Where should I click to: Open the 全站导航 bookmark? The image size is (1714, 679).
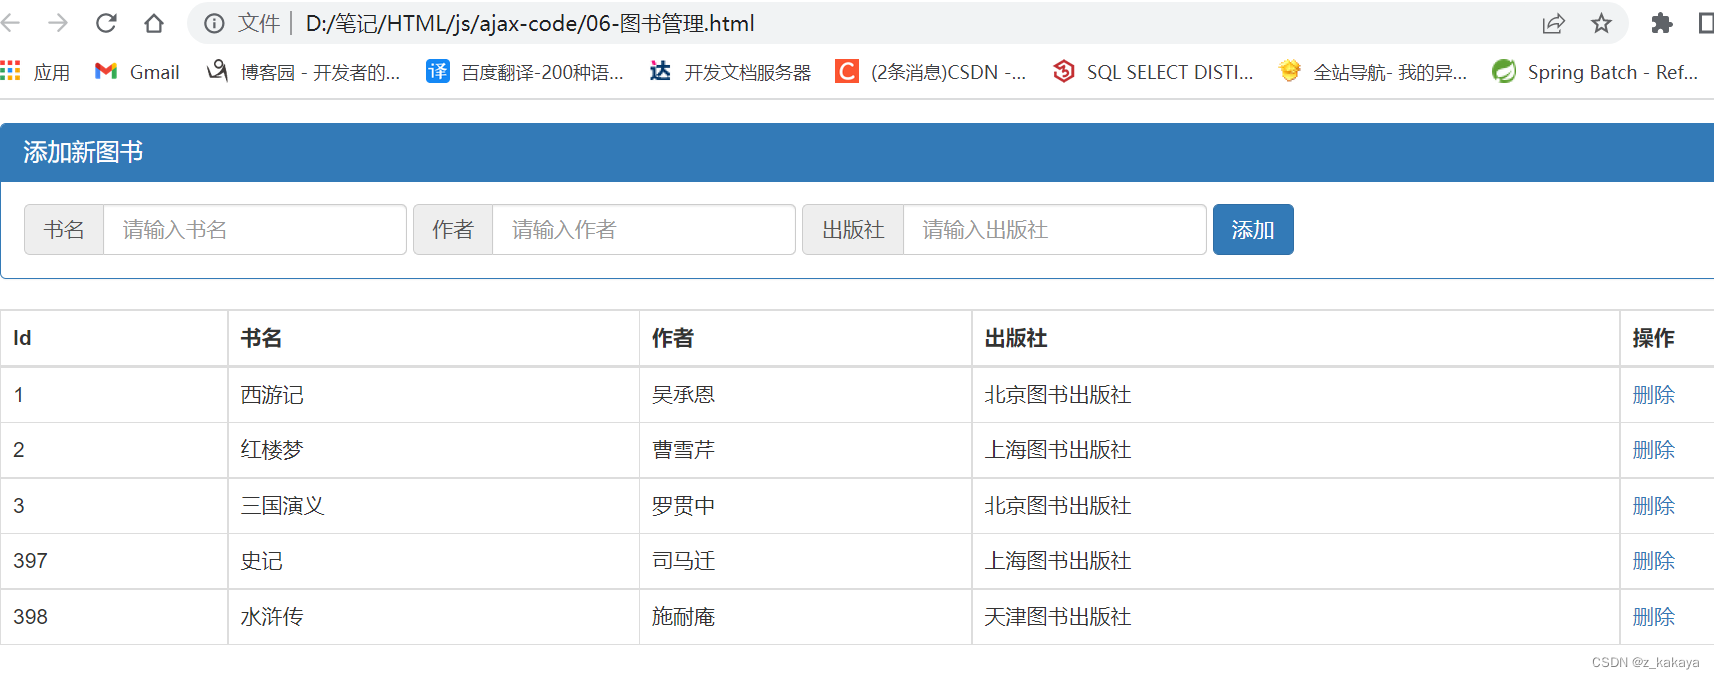coord(1373,72)
